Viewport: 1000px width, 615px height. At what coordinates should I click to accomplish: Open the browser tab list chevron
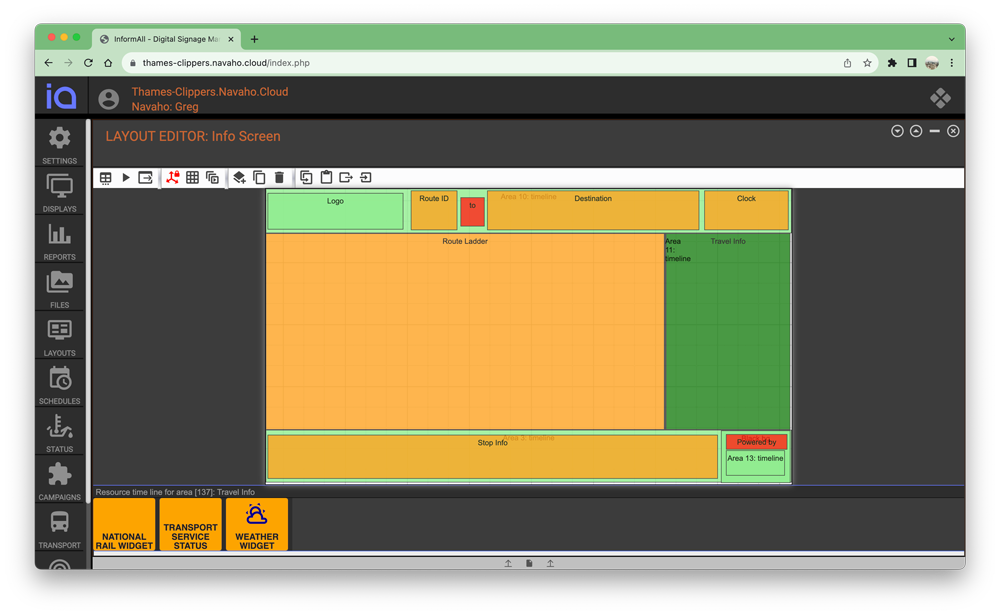coord(951,39)
